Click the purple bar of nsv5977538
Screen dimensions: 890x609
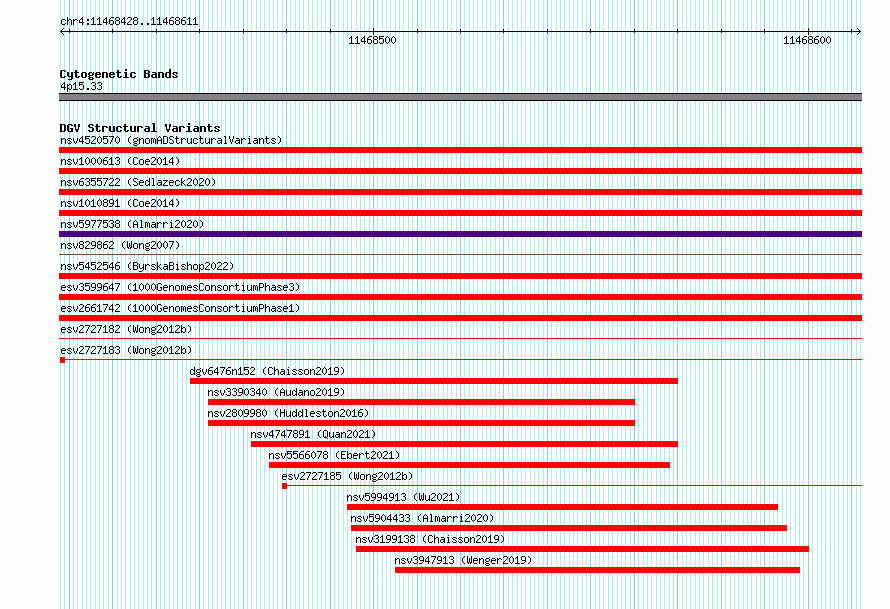[460, 234]
